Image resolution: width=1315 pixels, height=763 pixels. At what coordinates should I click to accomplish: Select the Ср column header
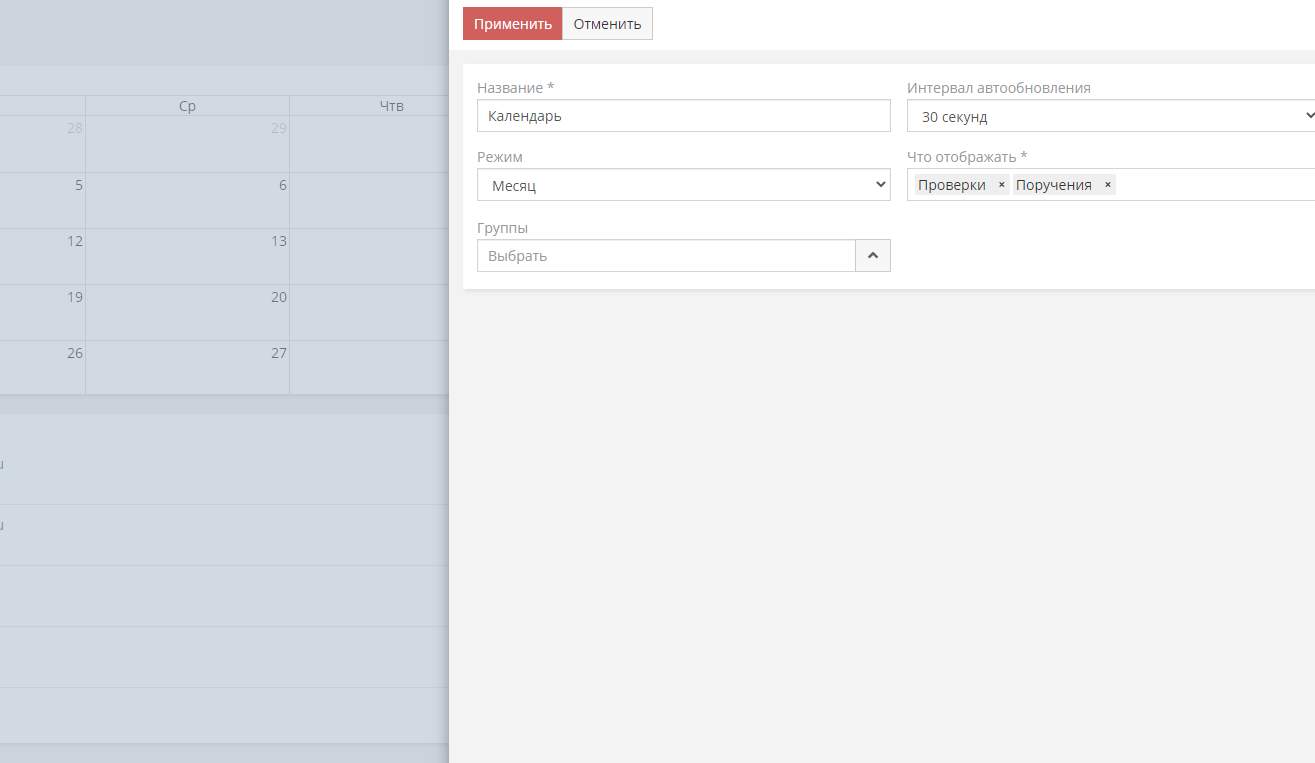[x=187, y=106]
